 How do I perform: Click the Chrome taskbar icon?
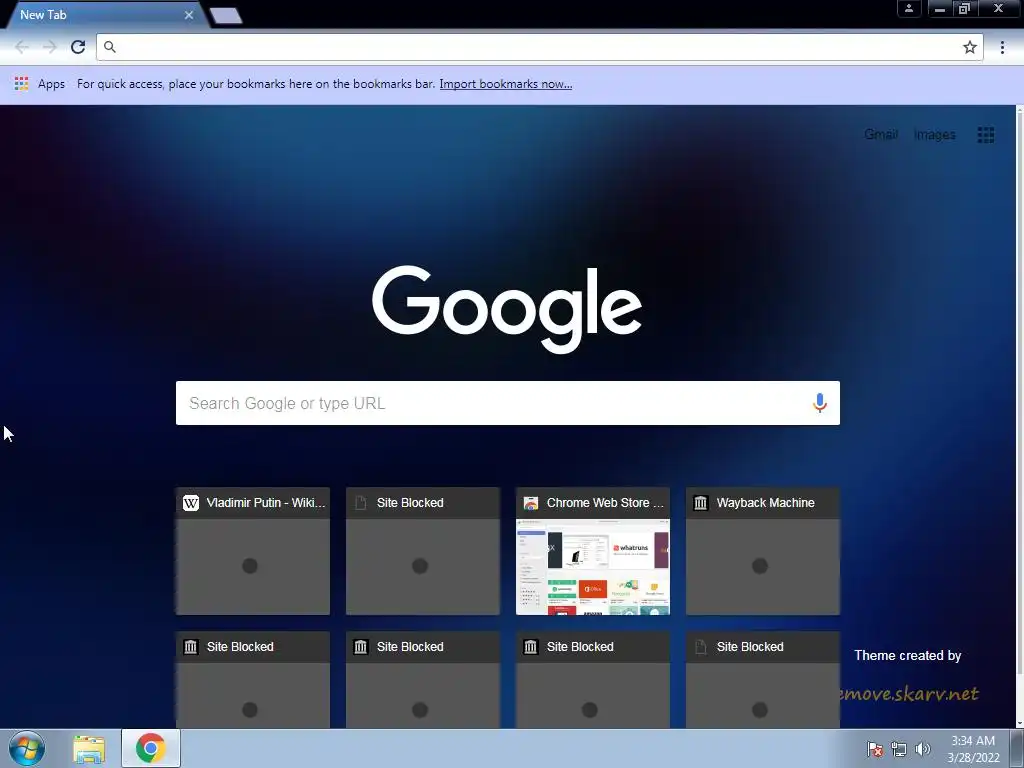coord(150,748)
